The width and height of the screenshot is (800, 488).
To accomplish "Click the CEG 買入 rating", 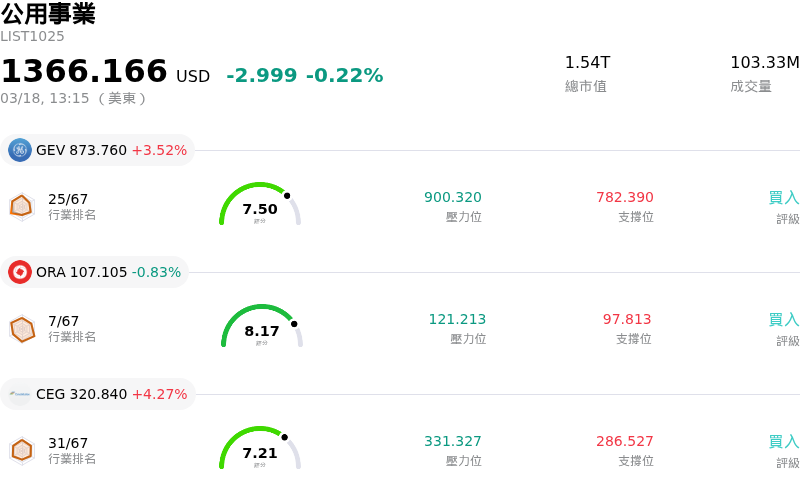I will click(783, 442).
